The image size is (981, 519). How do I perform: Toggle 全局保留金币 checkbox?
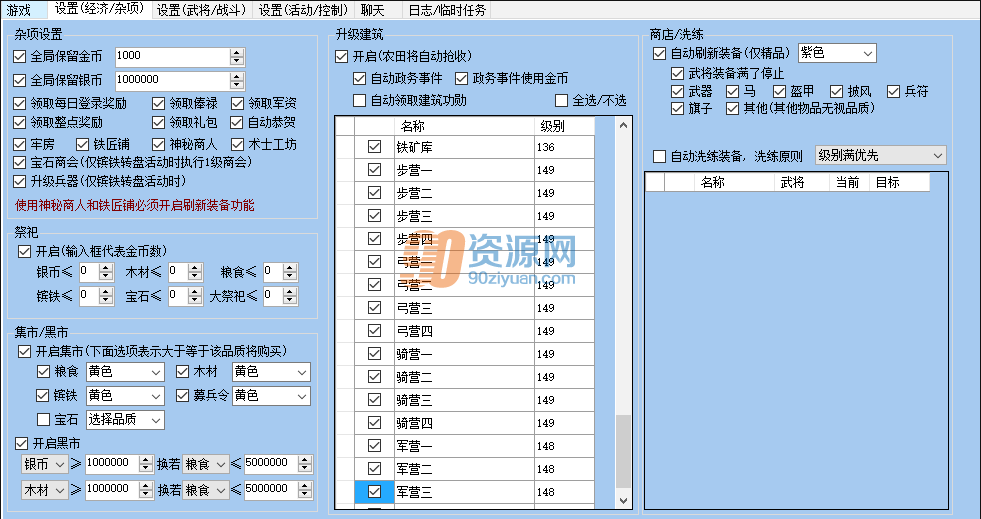coord(19,56)
